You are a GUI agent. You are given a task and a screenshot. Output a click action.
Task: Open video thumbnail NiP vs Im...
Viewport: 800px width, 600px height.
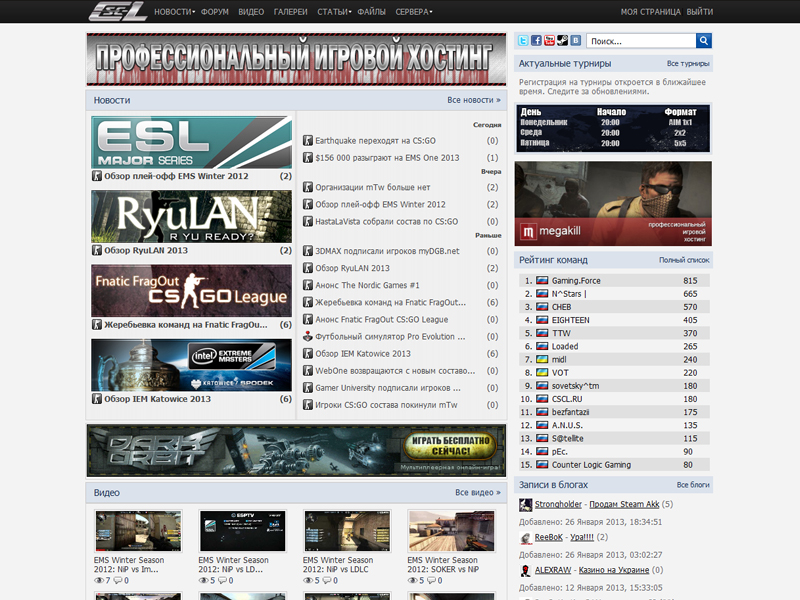[x=138, y=531]
